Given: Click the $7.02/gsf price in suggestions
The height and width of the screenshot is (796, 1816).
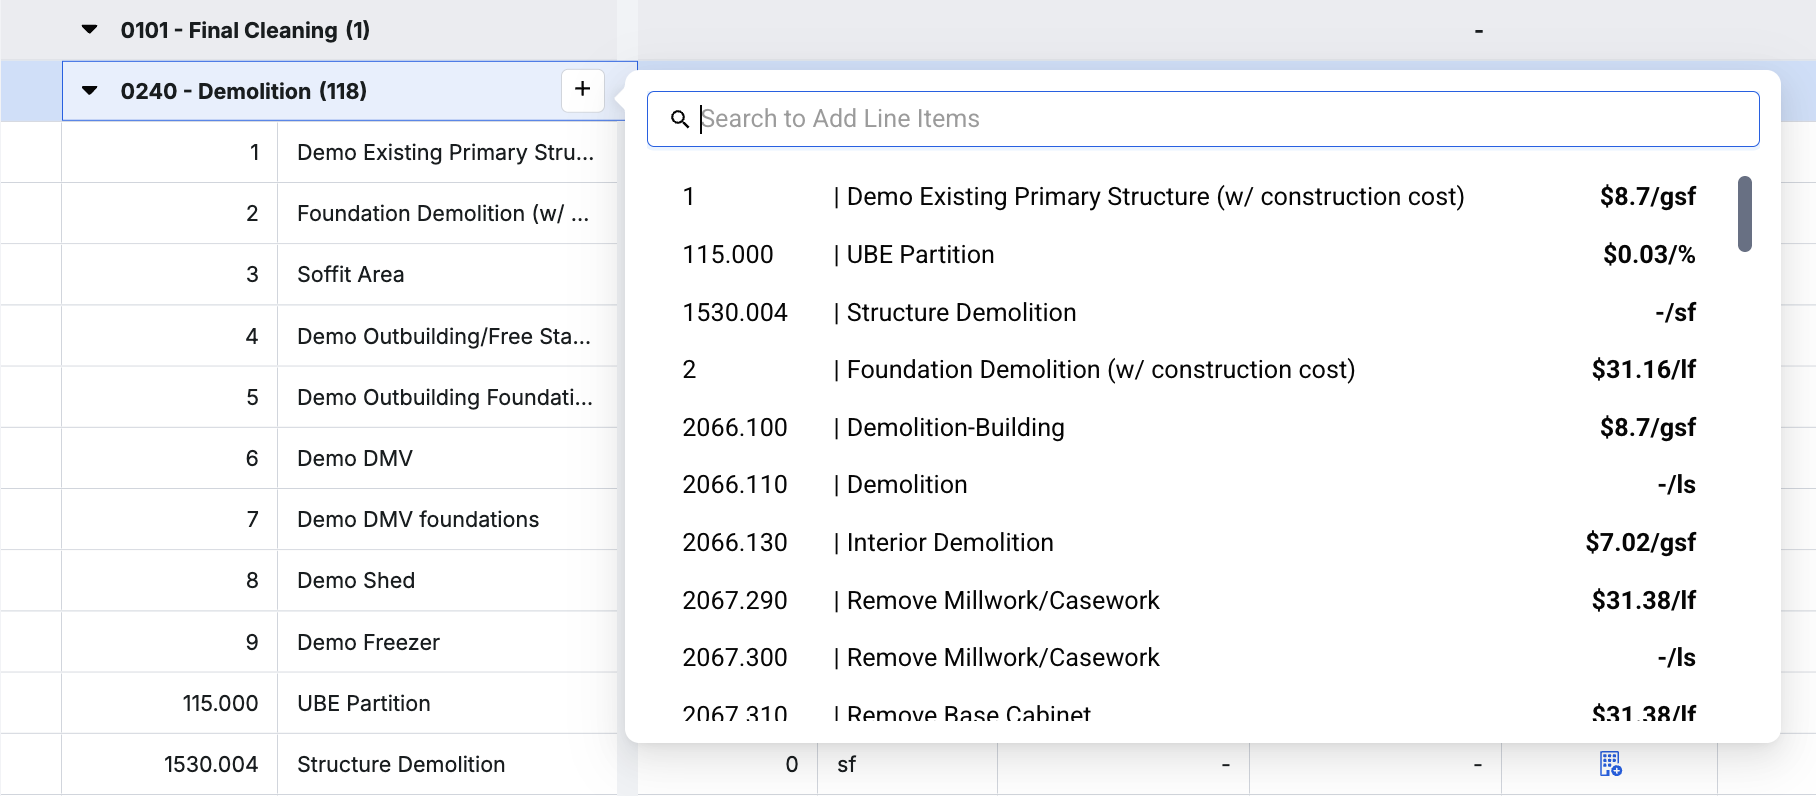Looking at the screenshot, I should tap(1641, 543).
